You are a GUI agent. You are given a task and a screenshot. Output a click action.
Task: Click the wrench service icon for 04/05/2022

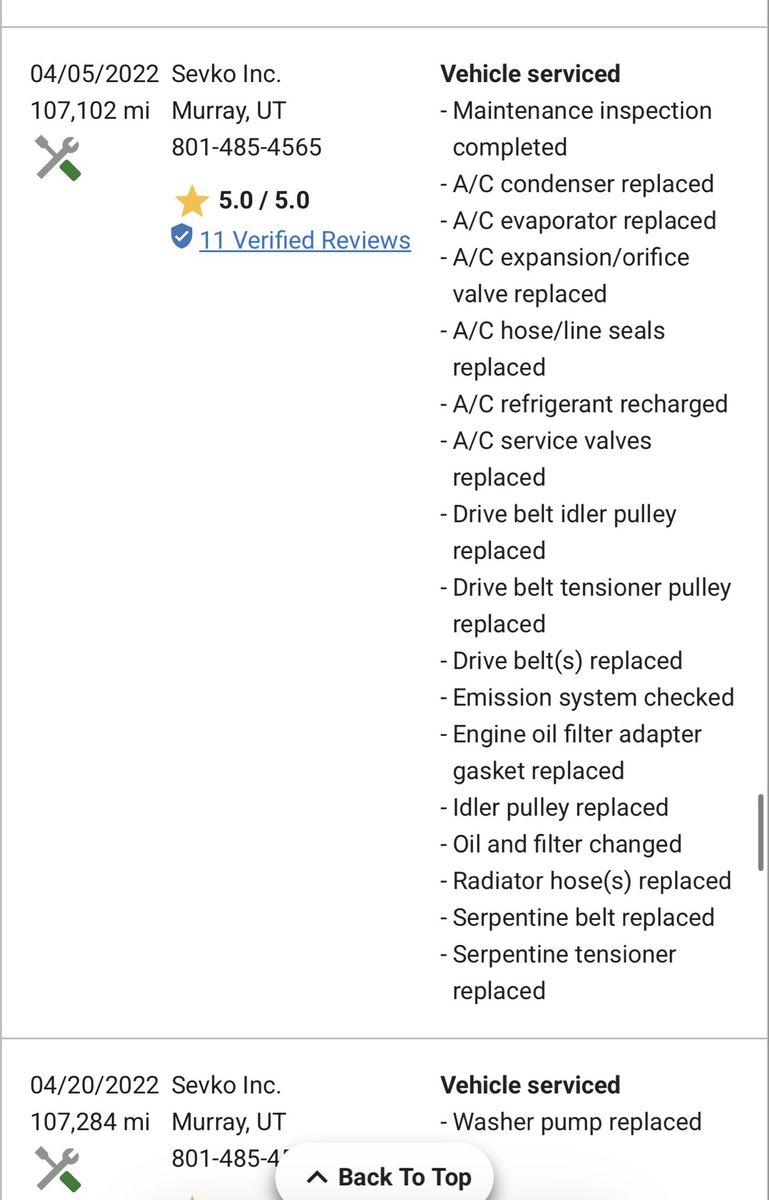pyautogui.click(x=57, y=158)
